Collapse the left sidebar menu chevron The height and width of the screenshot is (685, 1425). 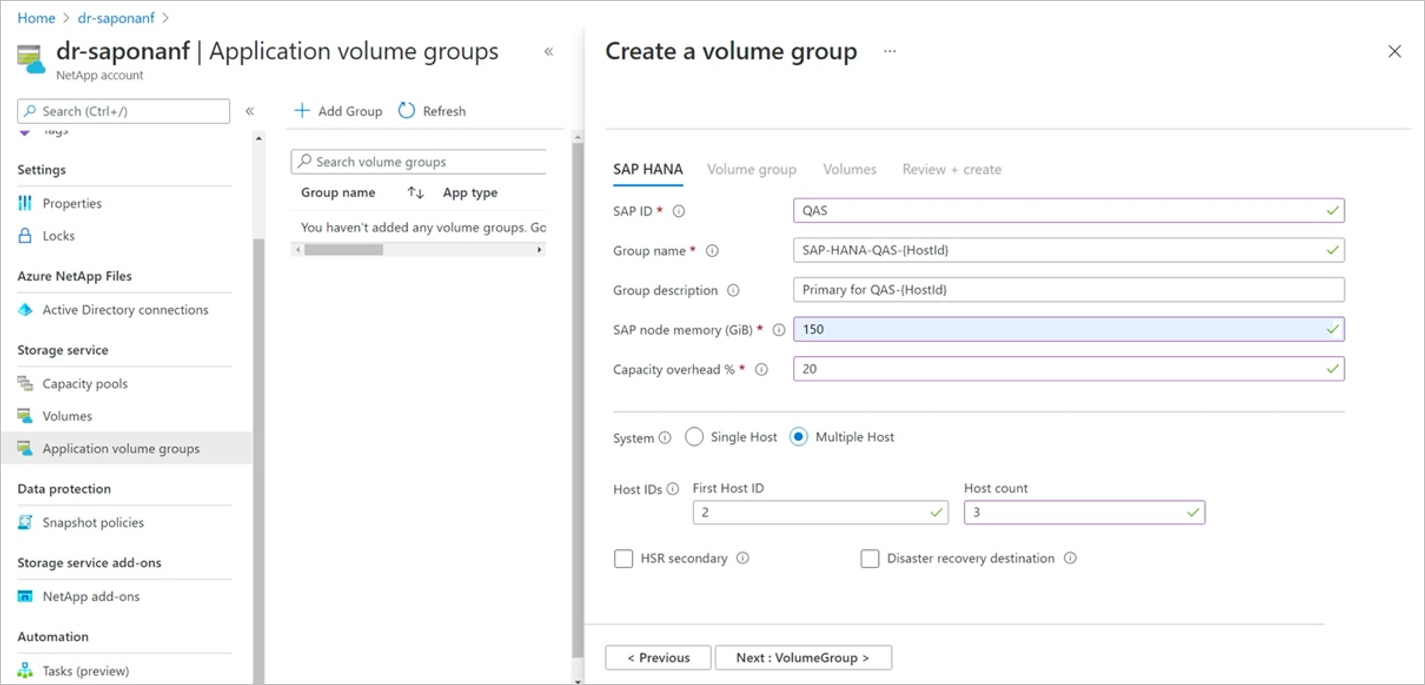point(250,111)
